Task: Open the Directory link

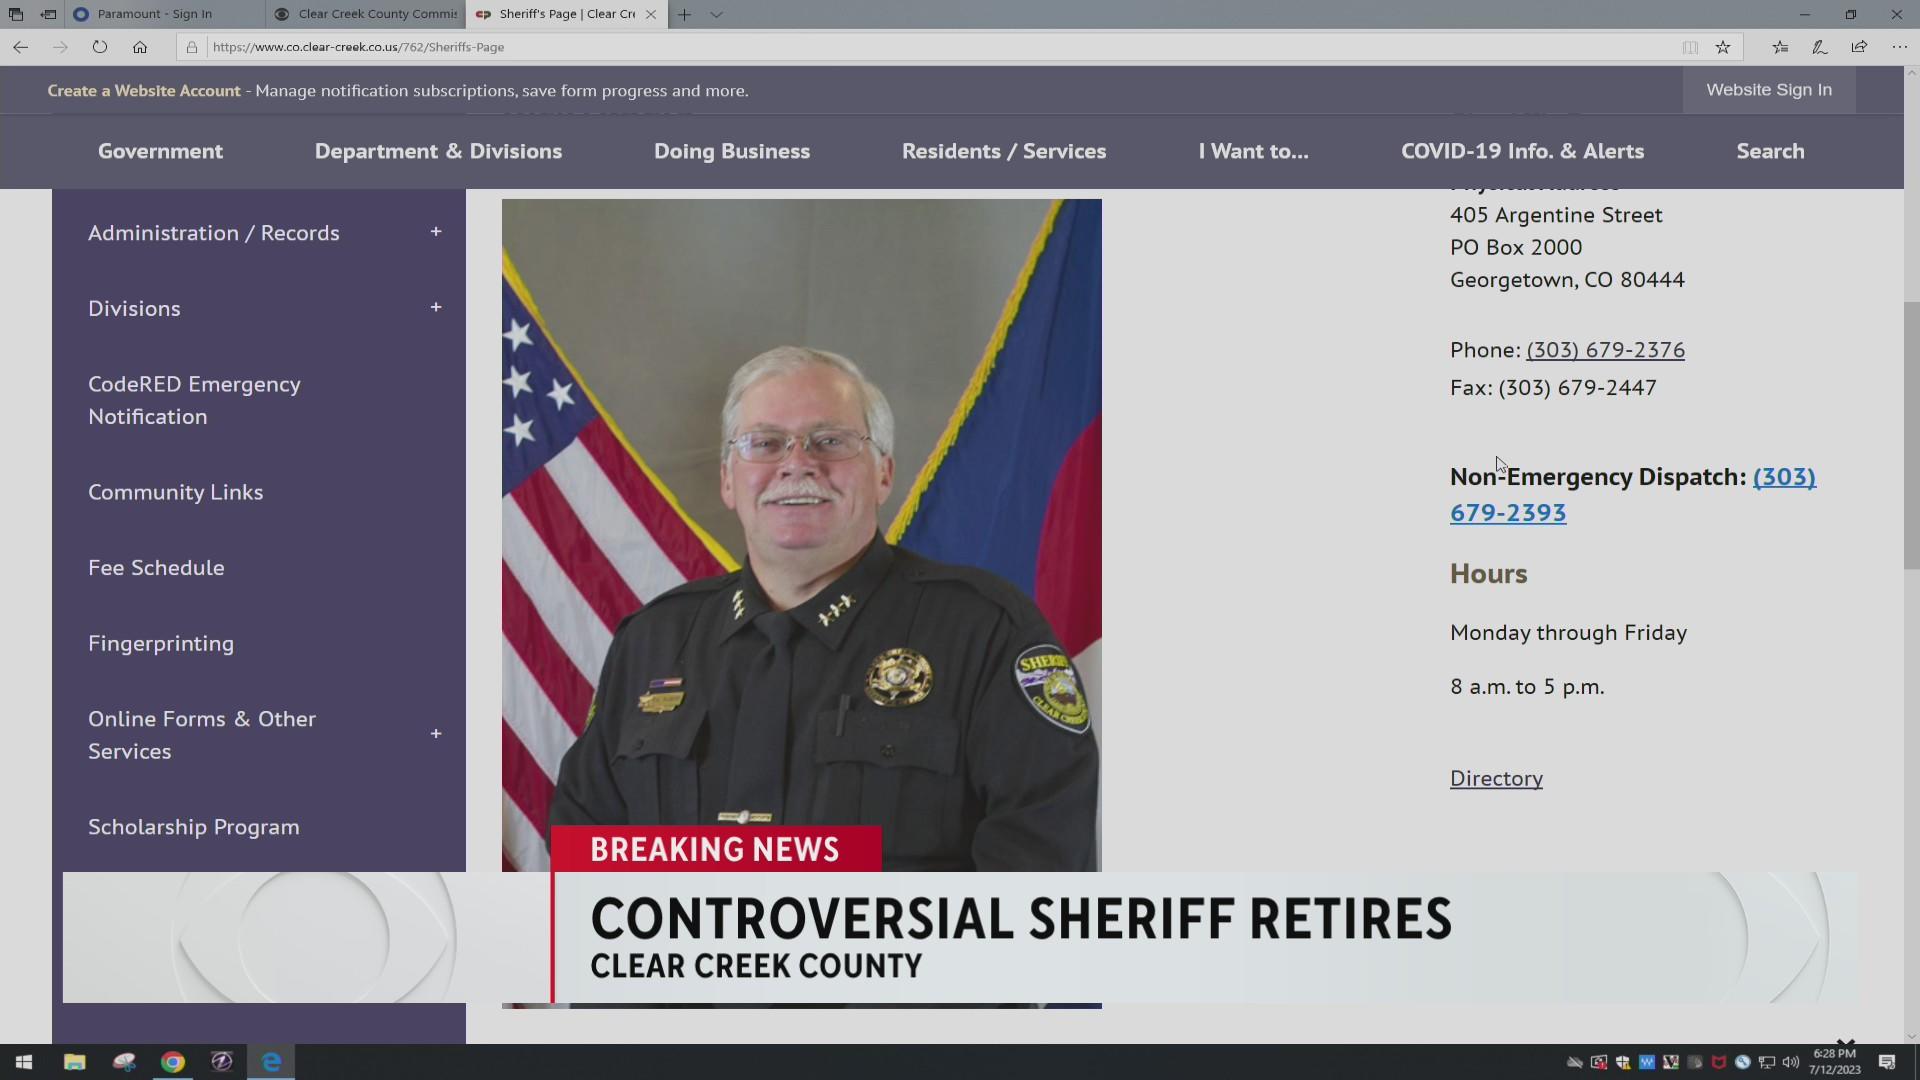Action: 1495,778
